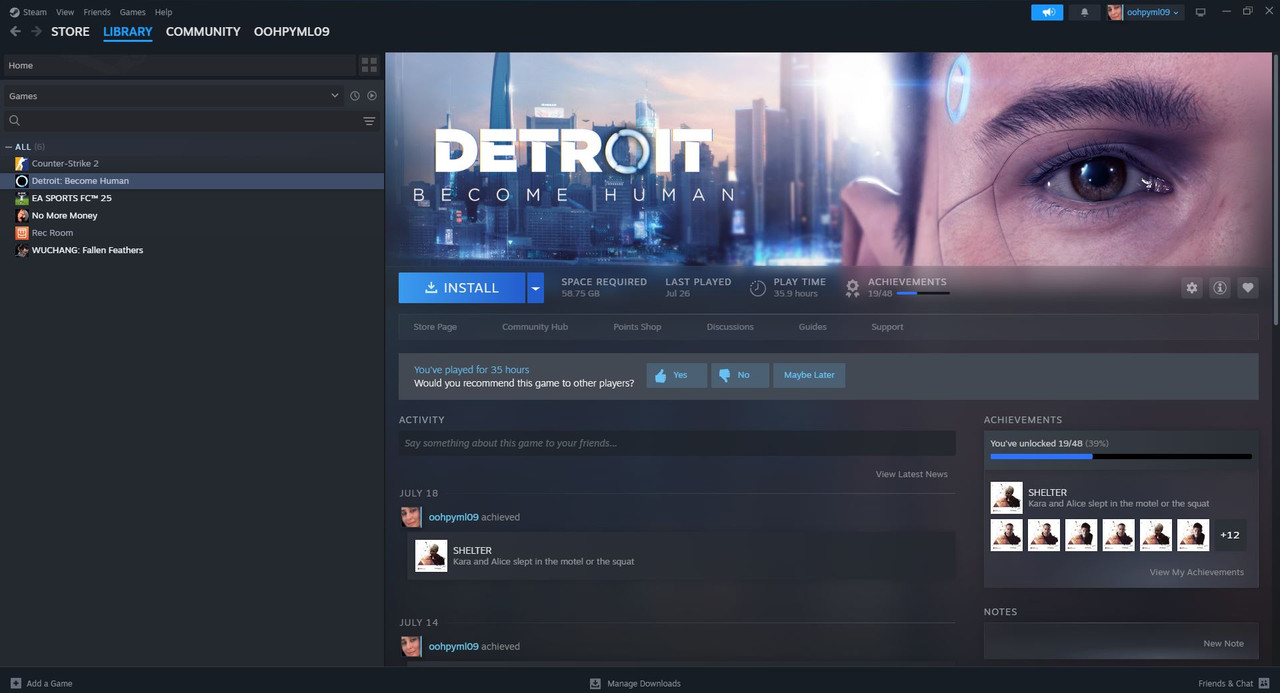Open the Points Shop tab
Viewport: 1280px width, 693px height.
(x=637, y=327)
